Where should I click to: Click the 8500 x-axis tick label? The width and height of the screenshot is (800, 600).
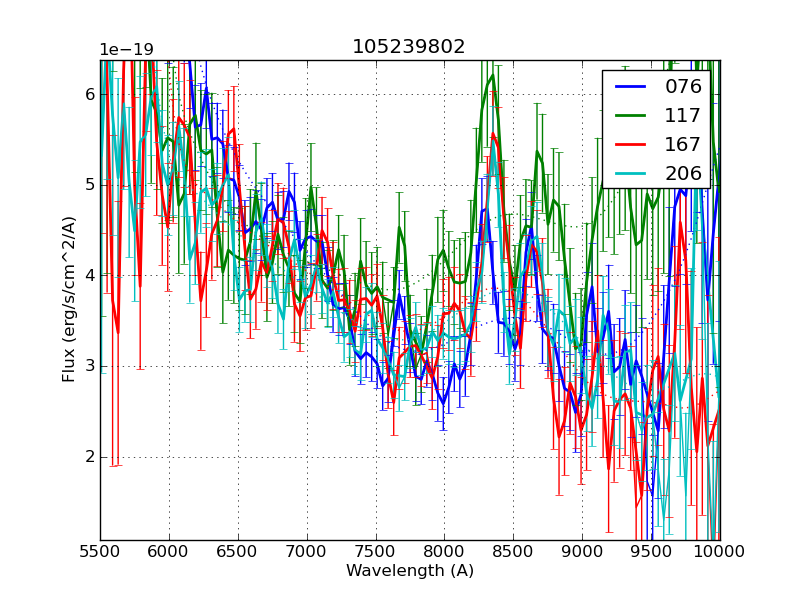pyautogui.click(x=513, y=551)
